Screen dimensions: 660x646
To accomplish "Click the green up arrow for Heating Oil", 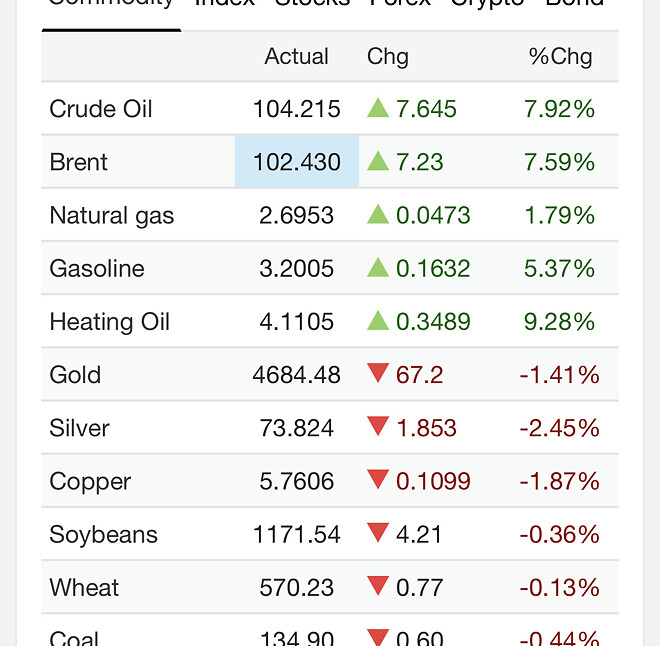I will coord(377,320).
